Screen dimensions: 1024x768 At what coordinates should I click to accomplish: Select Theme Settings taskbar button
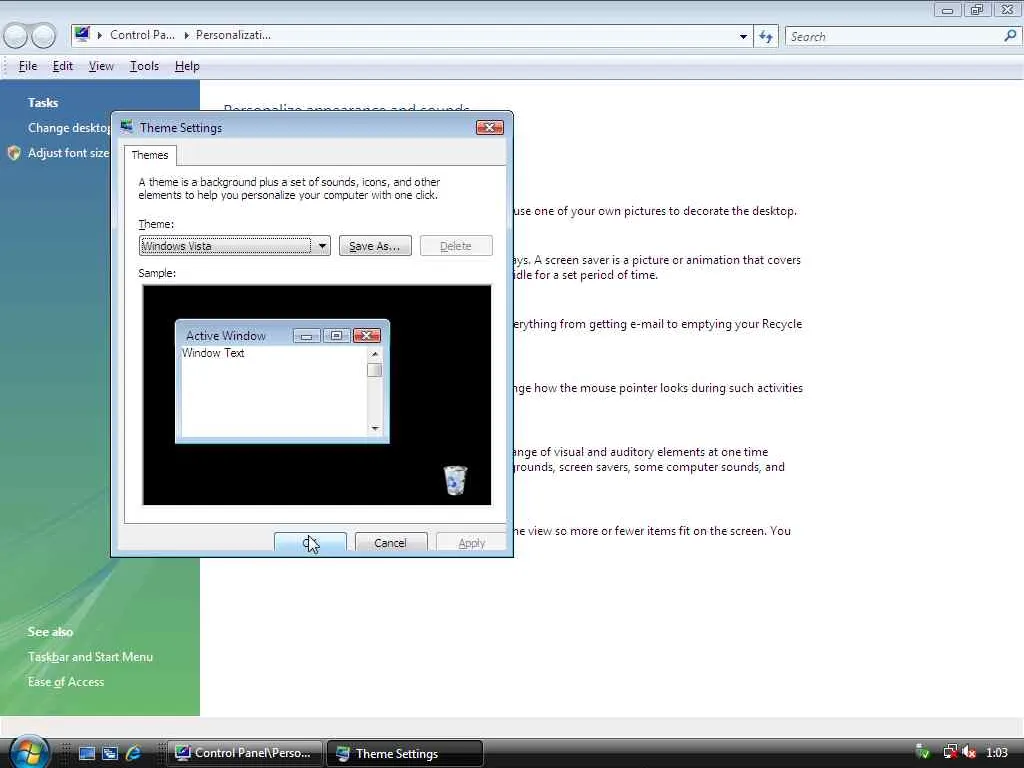[405, 754]
